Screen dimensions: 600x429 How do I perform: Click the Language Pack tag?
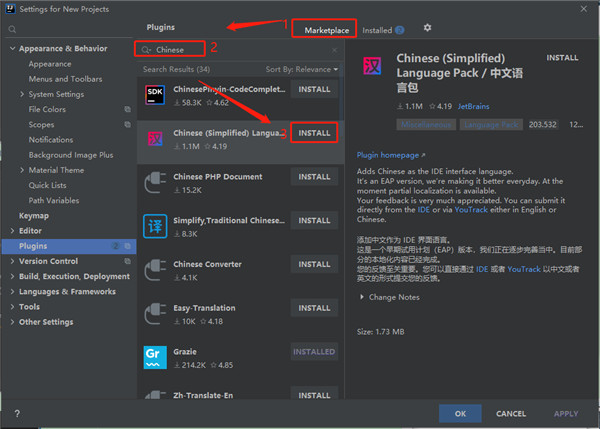(491, 125)
